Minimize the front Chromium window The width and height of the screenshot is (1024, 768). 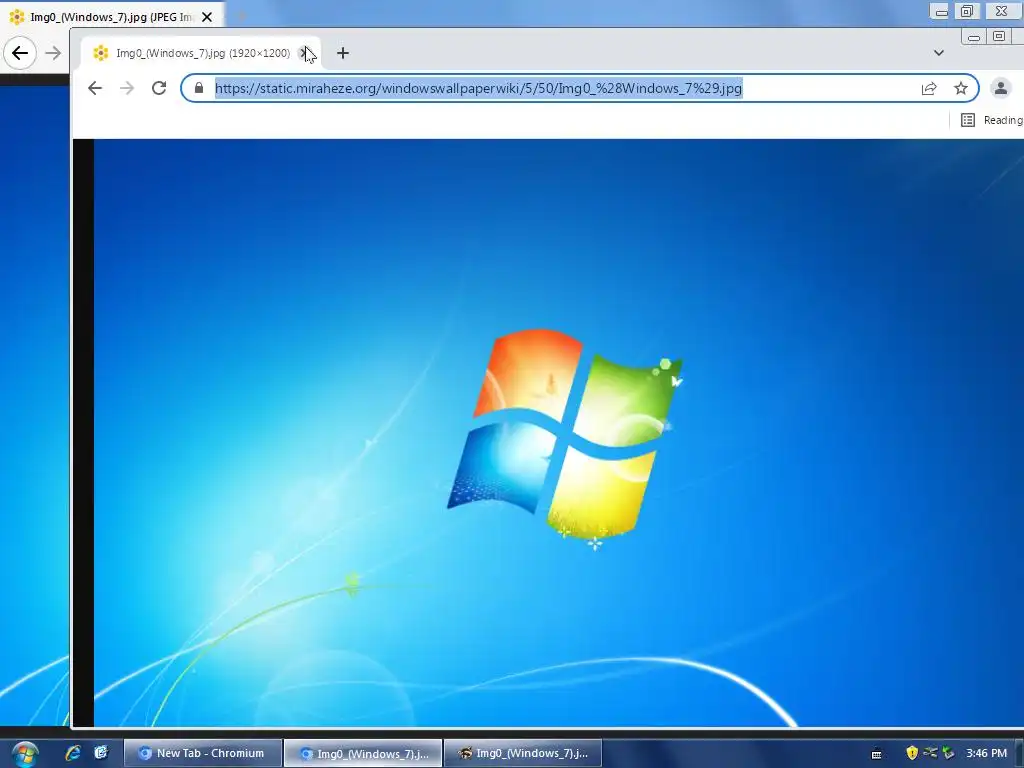click(x=974, y=37)
